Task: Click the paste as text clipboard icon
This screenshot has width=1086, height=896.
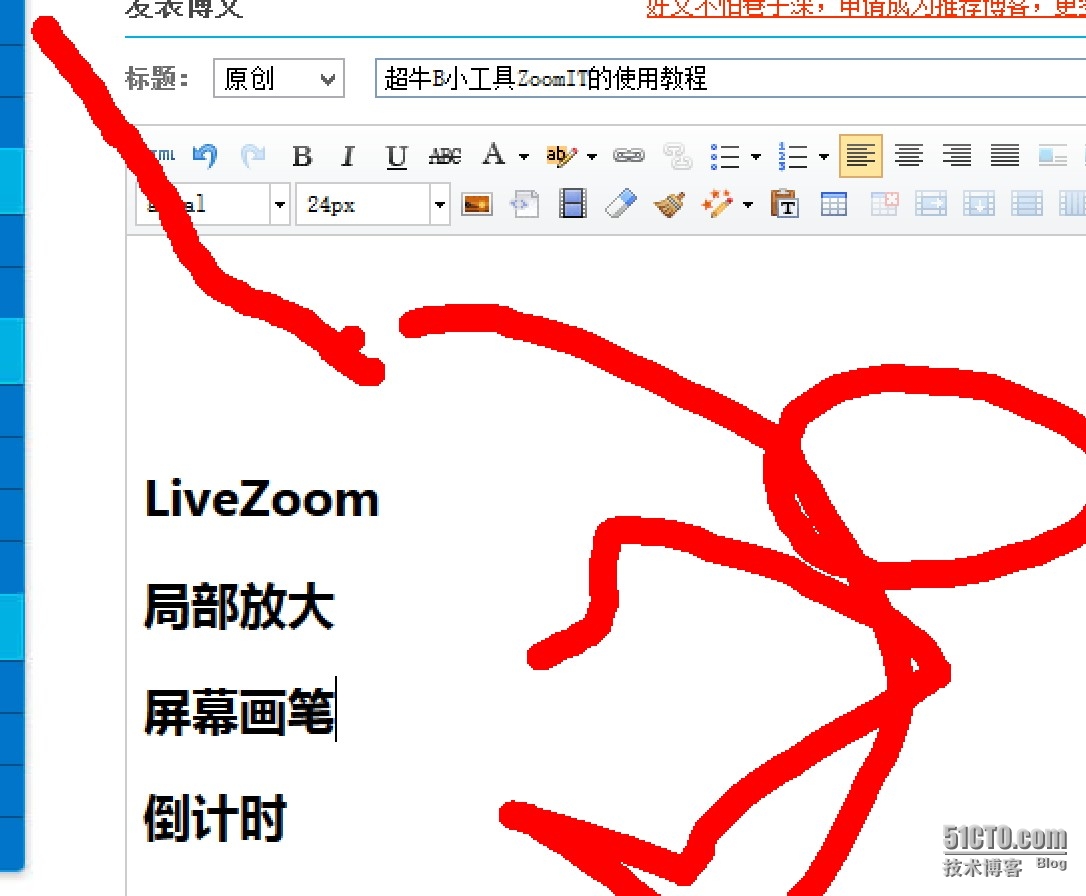Action: point(785,204)
